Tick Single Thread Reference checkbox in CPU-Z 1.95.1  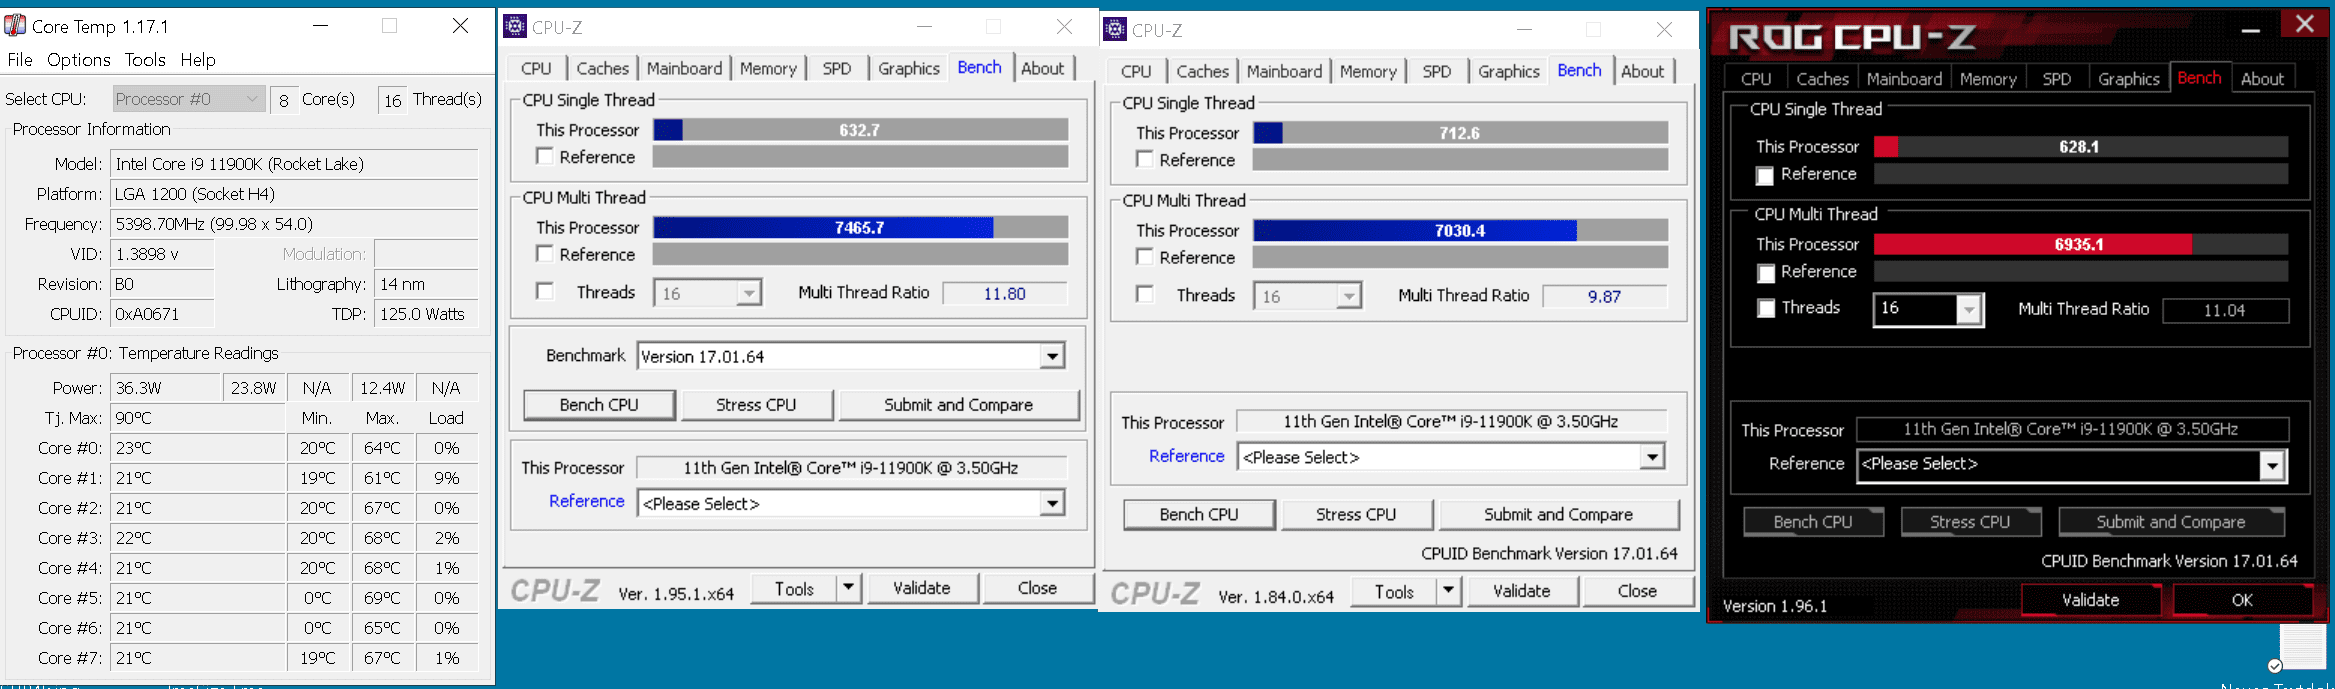tap(545, 156)
